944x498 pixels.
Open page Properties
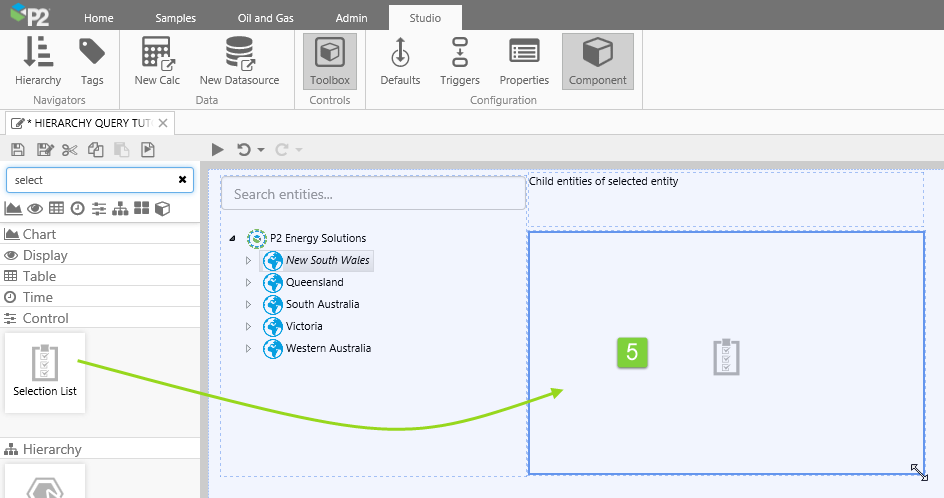click(x=524, y=62)
